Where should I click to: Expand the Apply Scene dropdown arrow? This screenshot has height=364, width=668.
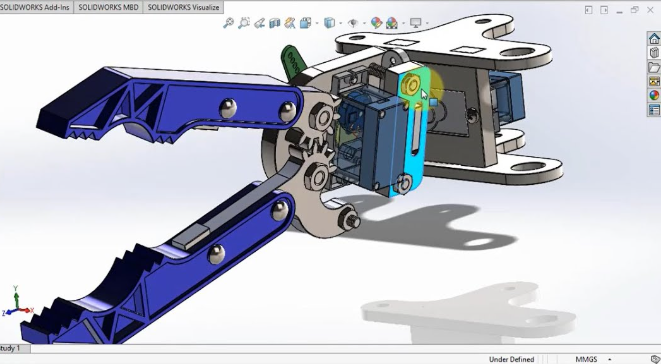pyautogui.click(x=403, y=23)
